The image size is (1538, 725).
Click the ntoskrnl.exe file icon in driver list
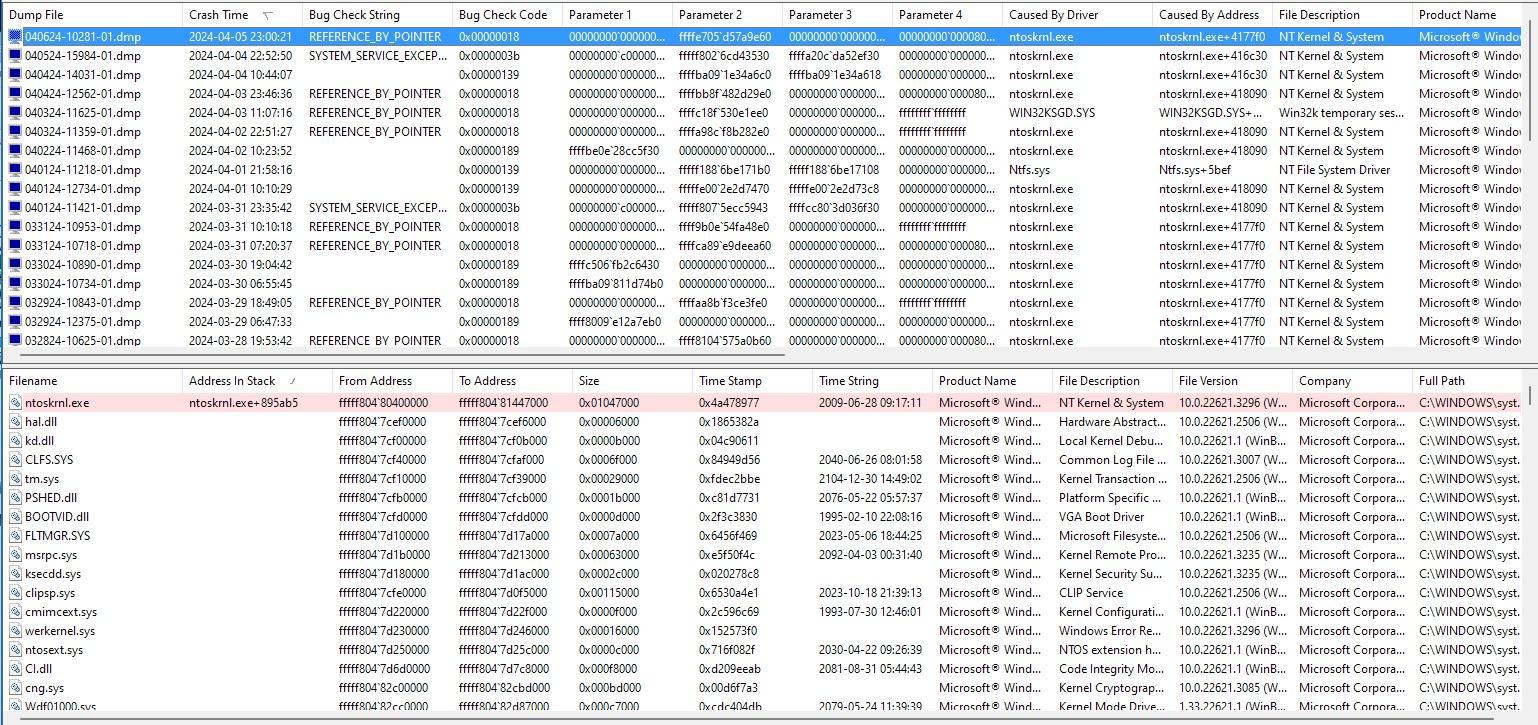[x=15, y=402]
